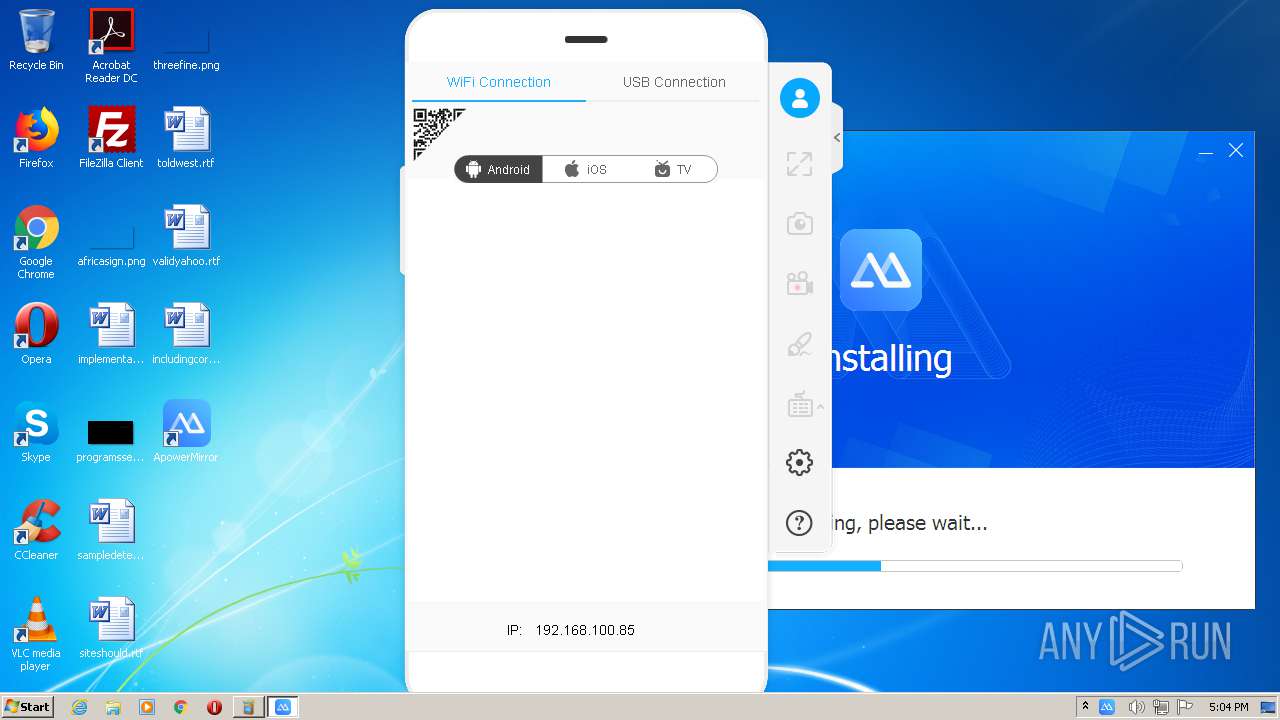Click the ApowerMirror system tray icon
This screenshot has width=1280, height=720.
(1107, 707)
